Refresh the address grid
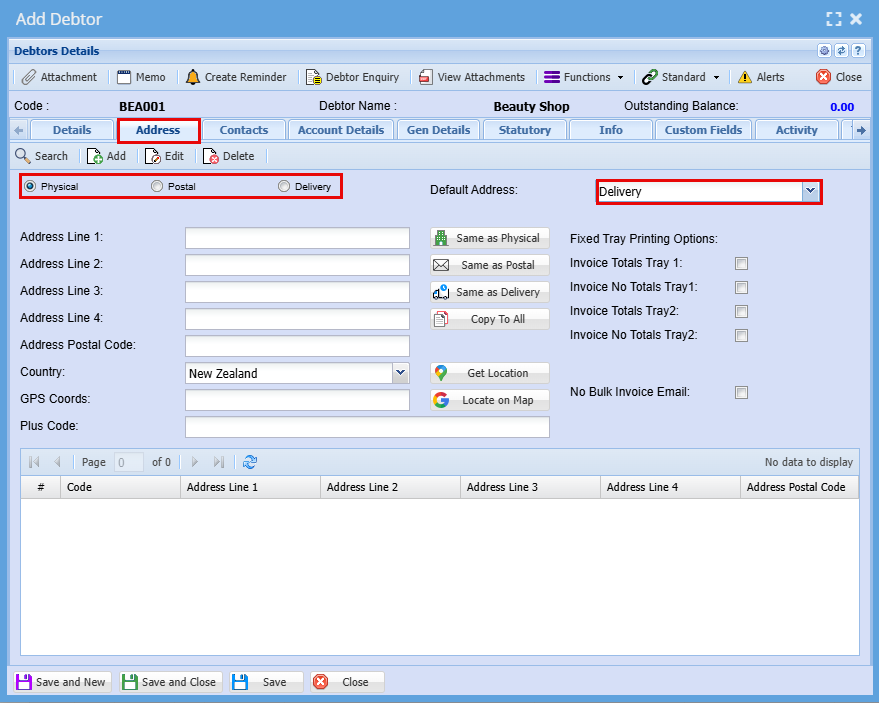This screenshot has width=879, height=703. 250,462
